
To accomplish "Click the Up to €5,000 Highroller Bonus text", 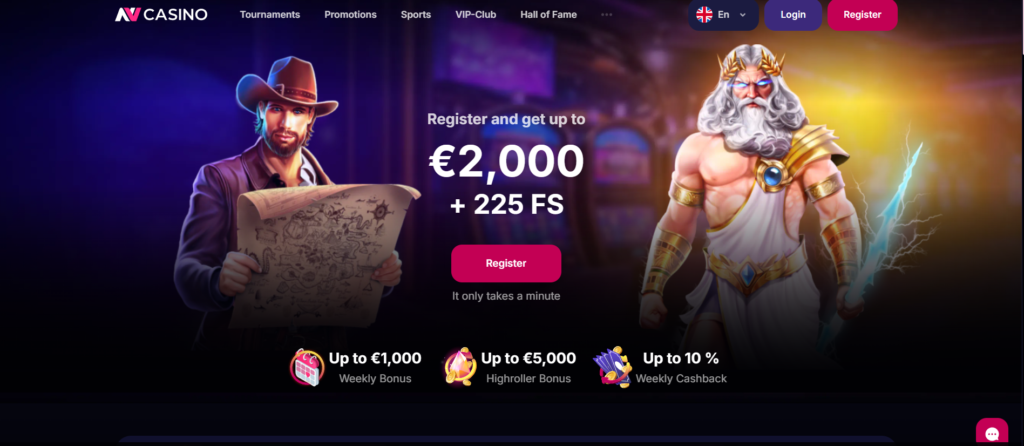I will 528,368.
